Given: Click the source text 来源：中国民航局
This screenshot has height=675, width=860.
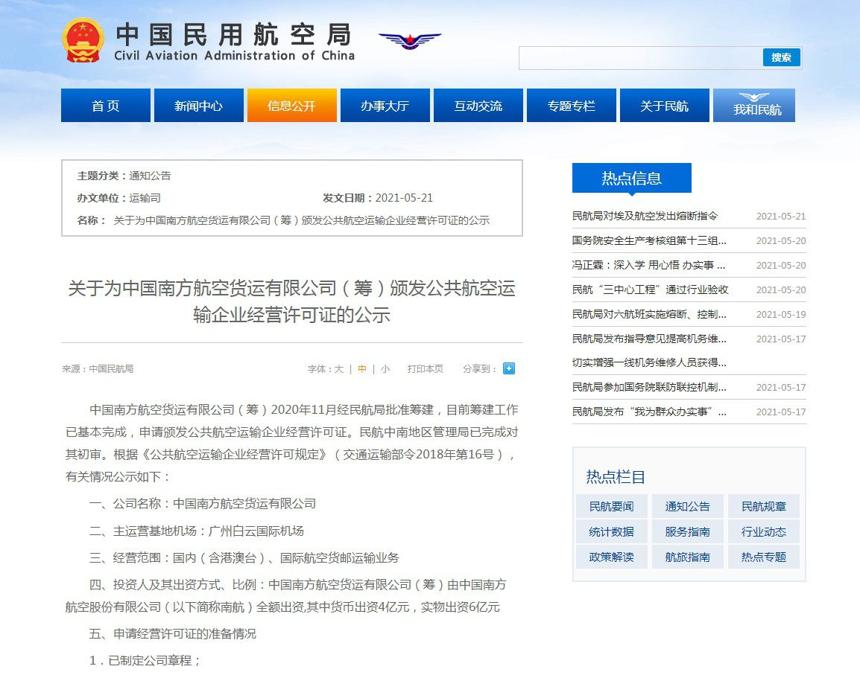Looking at the screenshot, I should pos(98,369).
